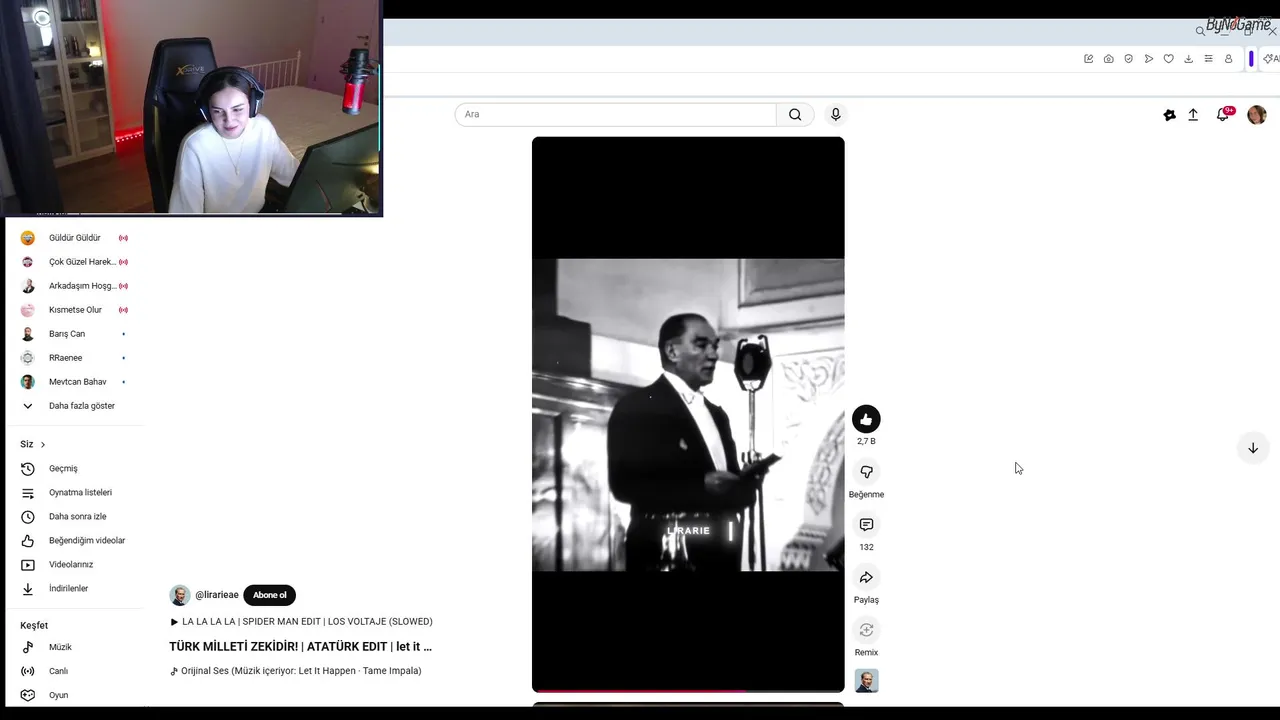Open the sound source thumbnail below Remix
Viewport: 1280px width, 720px height.
point(866,681)
